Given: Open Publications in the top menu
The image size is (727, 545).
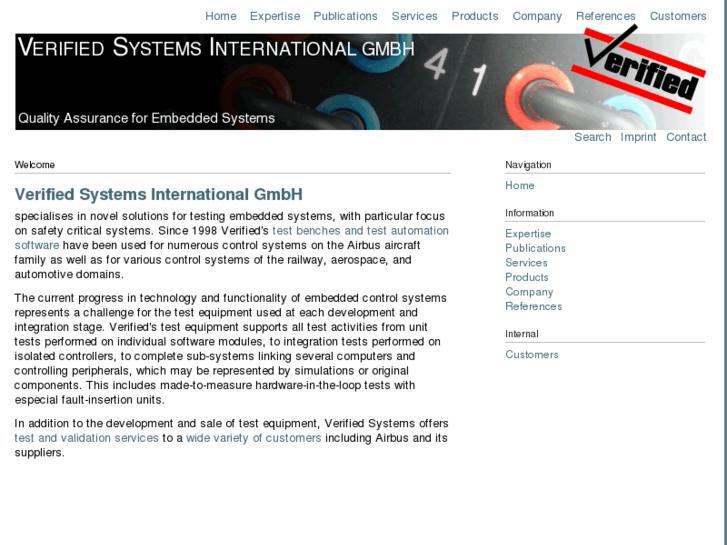Looking at the screenshot, I should 345,16.
